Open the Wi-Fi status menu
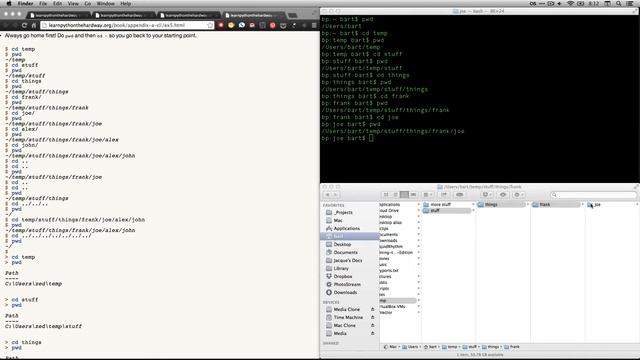 pyautogui.click(x=570, y=4)
